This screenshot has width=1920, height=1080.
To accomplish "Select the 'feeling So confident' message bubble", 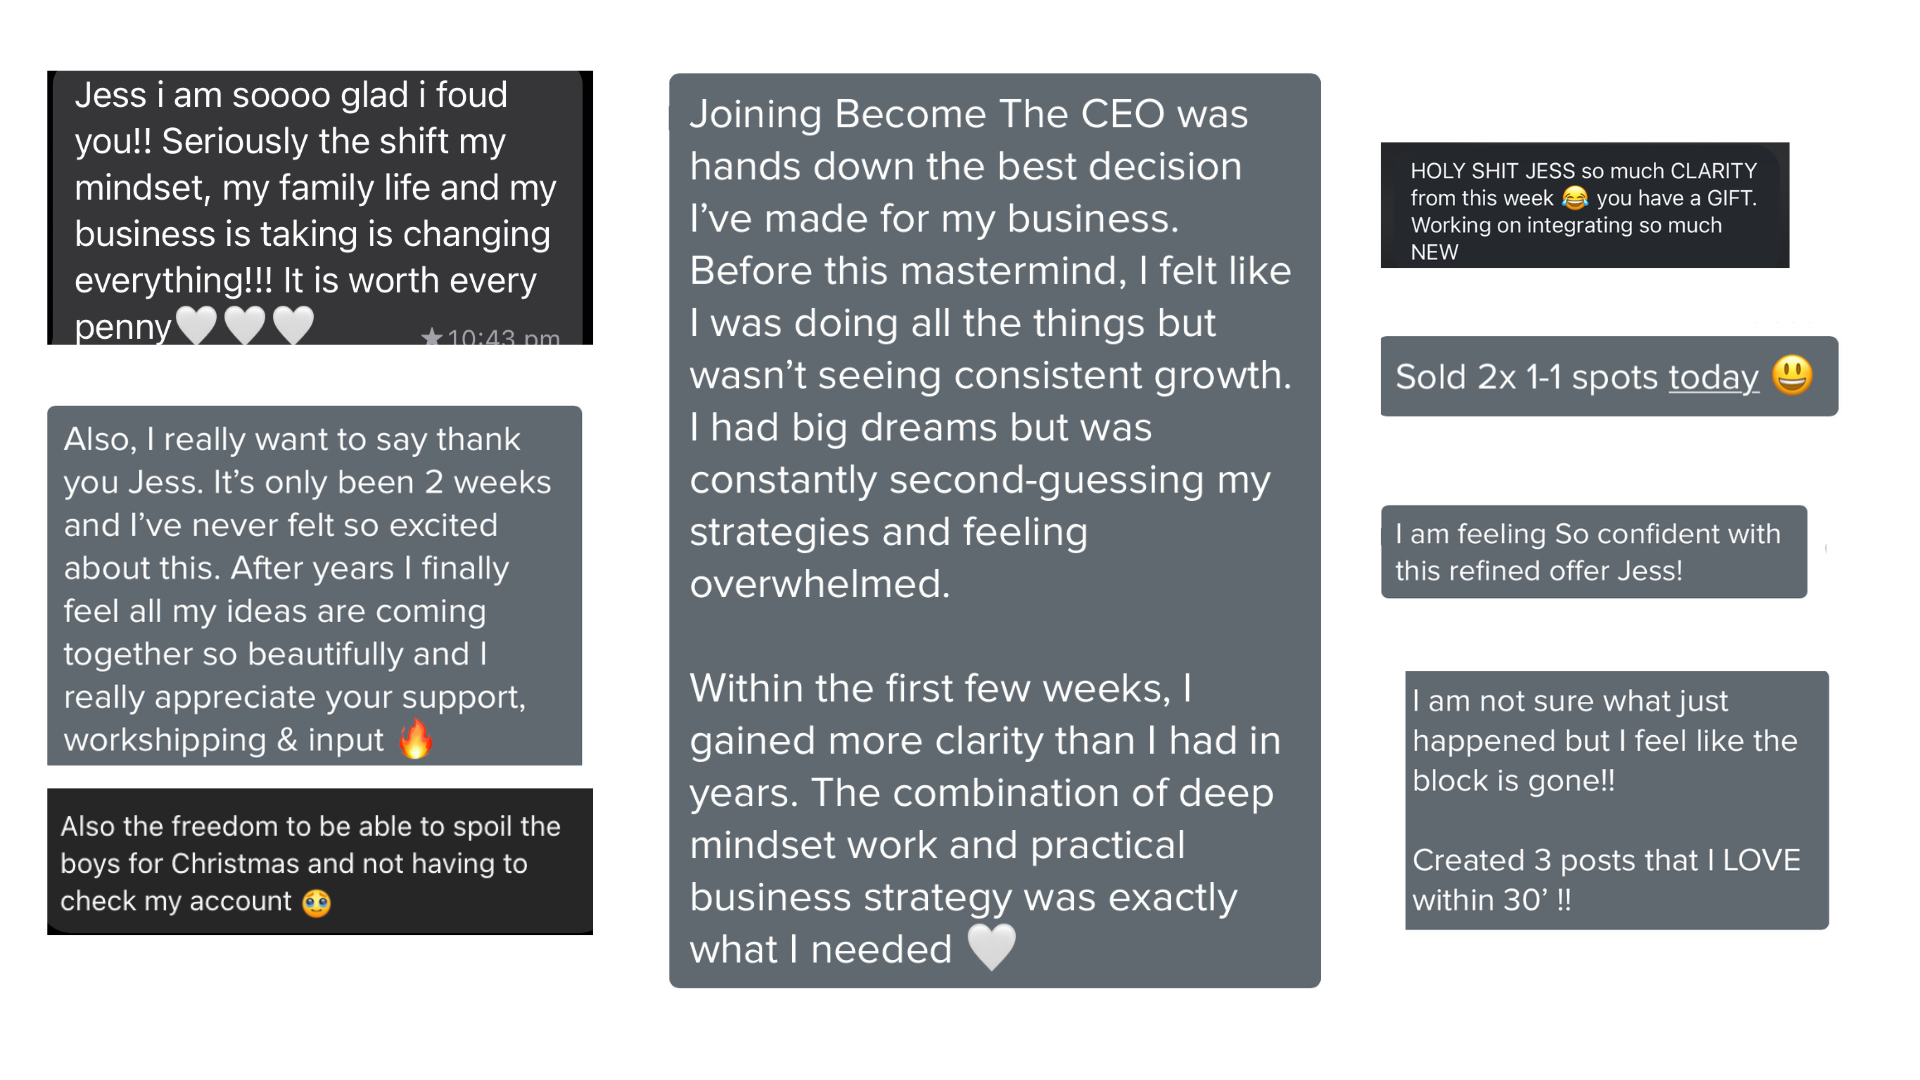I will tap(1594, 552).
